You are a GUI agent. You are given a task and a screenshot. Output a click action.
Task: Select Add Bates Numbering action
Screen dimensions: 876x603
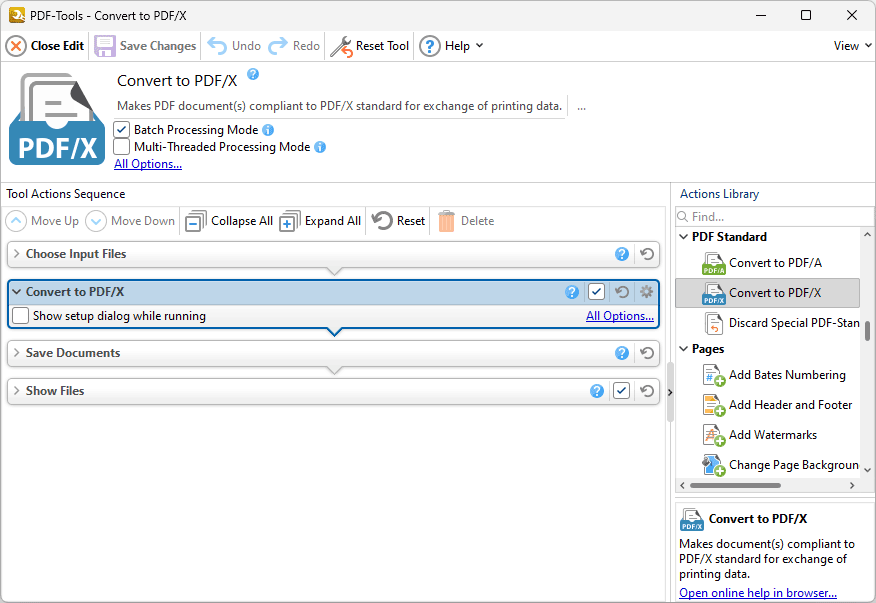768,375
